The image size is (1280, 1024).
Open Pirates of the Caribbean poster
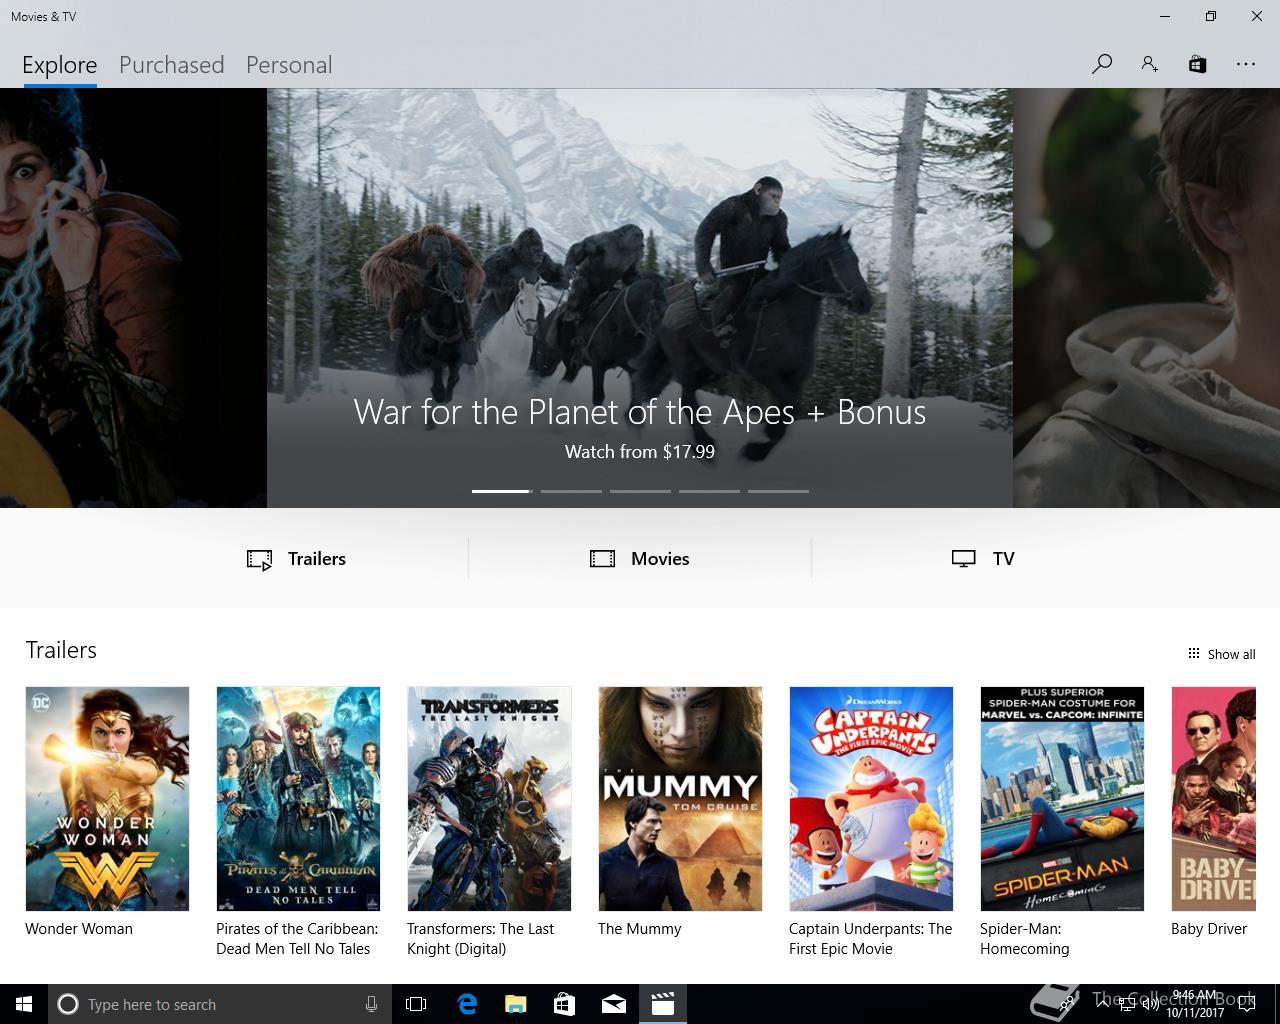coord(298,798)
